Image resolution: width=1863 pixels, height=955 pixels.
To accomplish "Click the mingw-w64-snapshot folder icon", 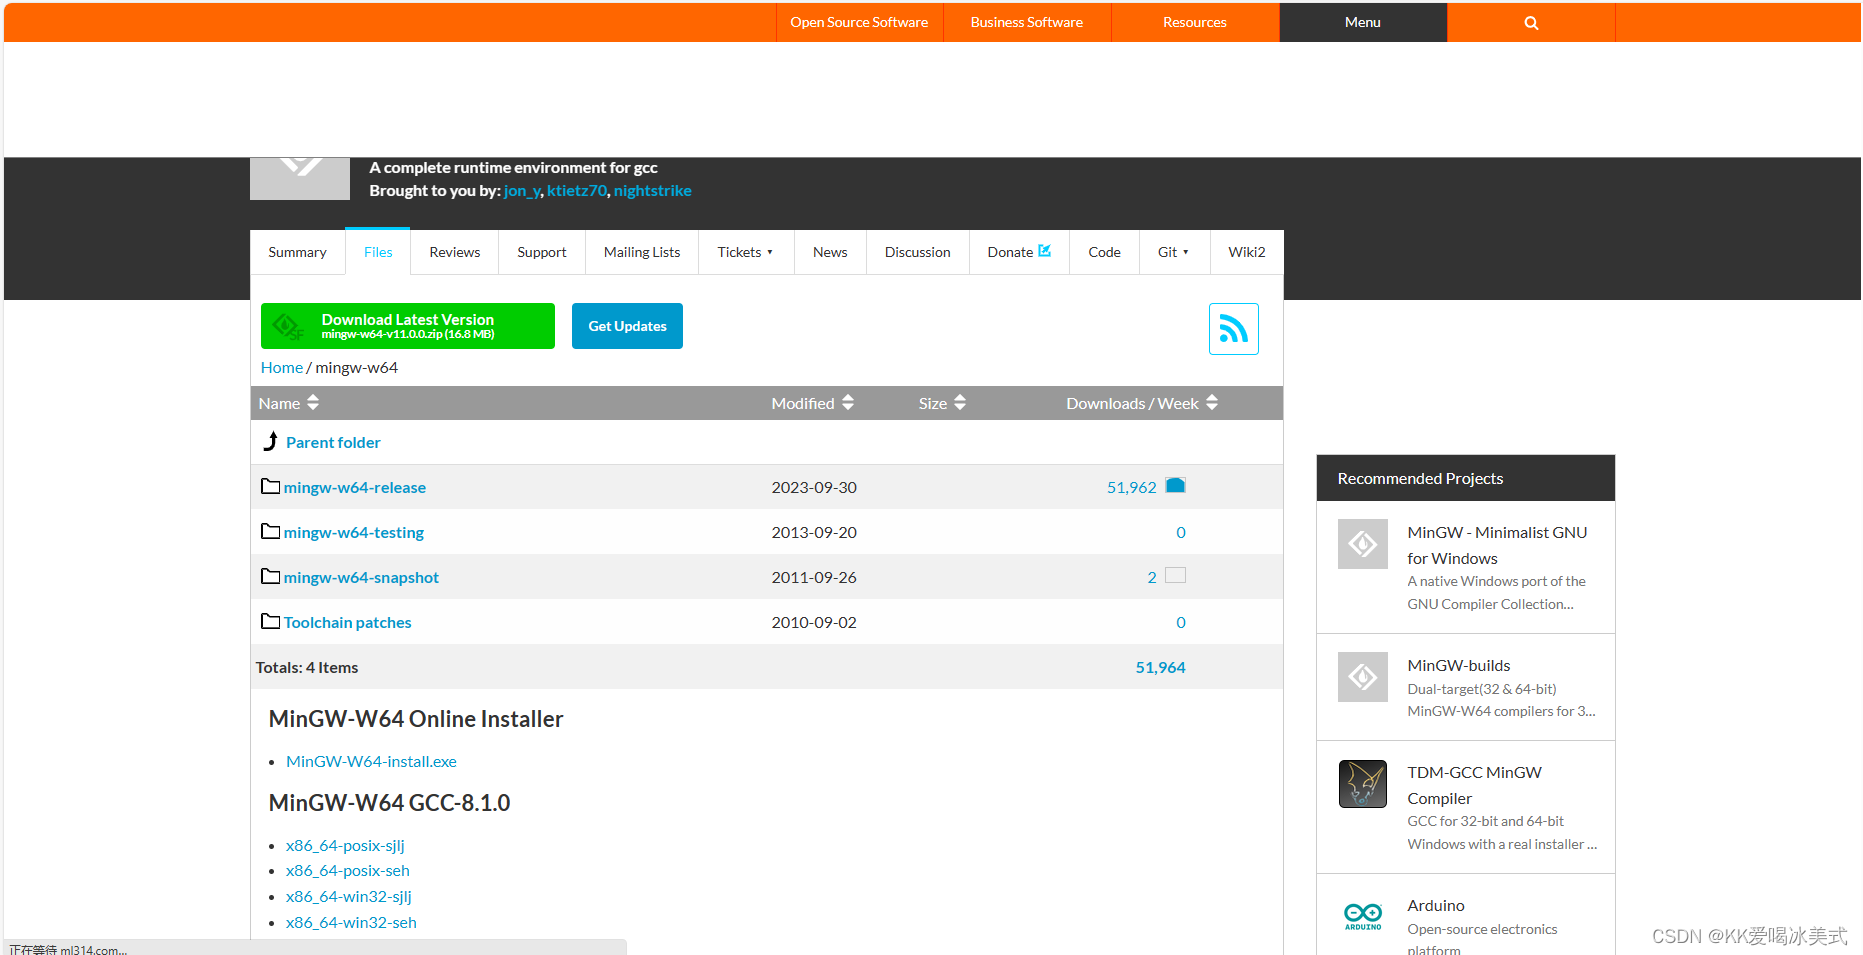I will point(270,576).
